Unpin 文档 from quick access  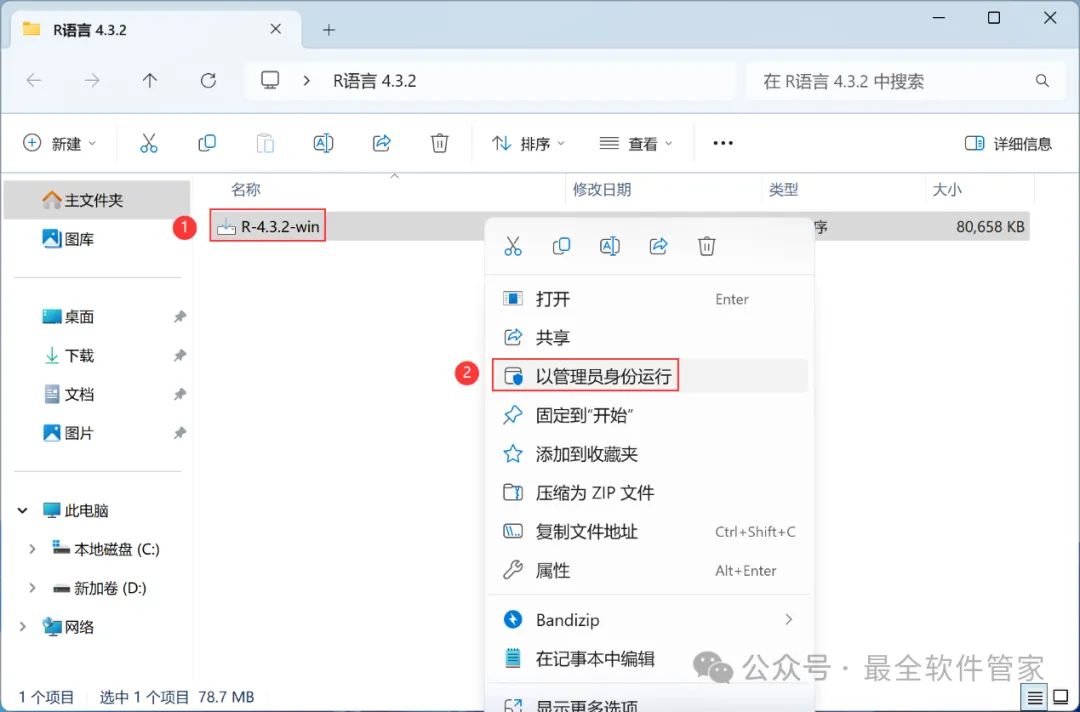pyautogui.click(x=180, y=395)
